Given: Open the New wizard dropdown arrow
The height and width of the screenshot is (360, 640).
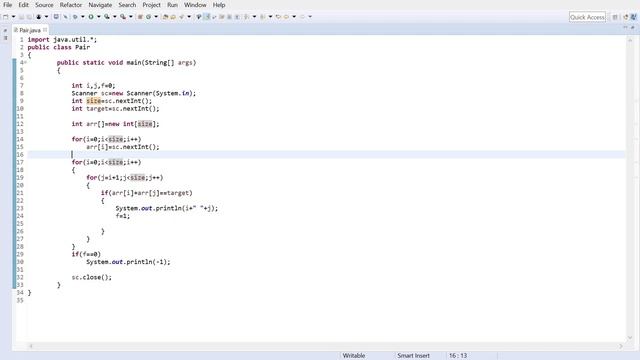Looking at the screenshot, I should point(13,17).
